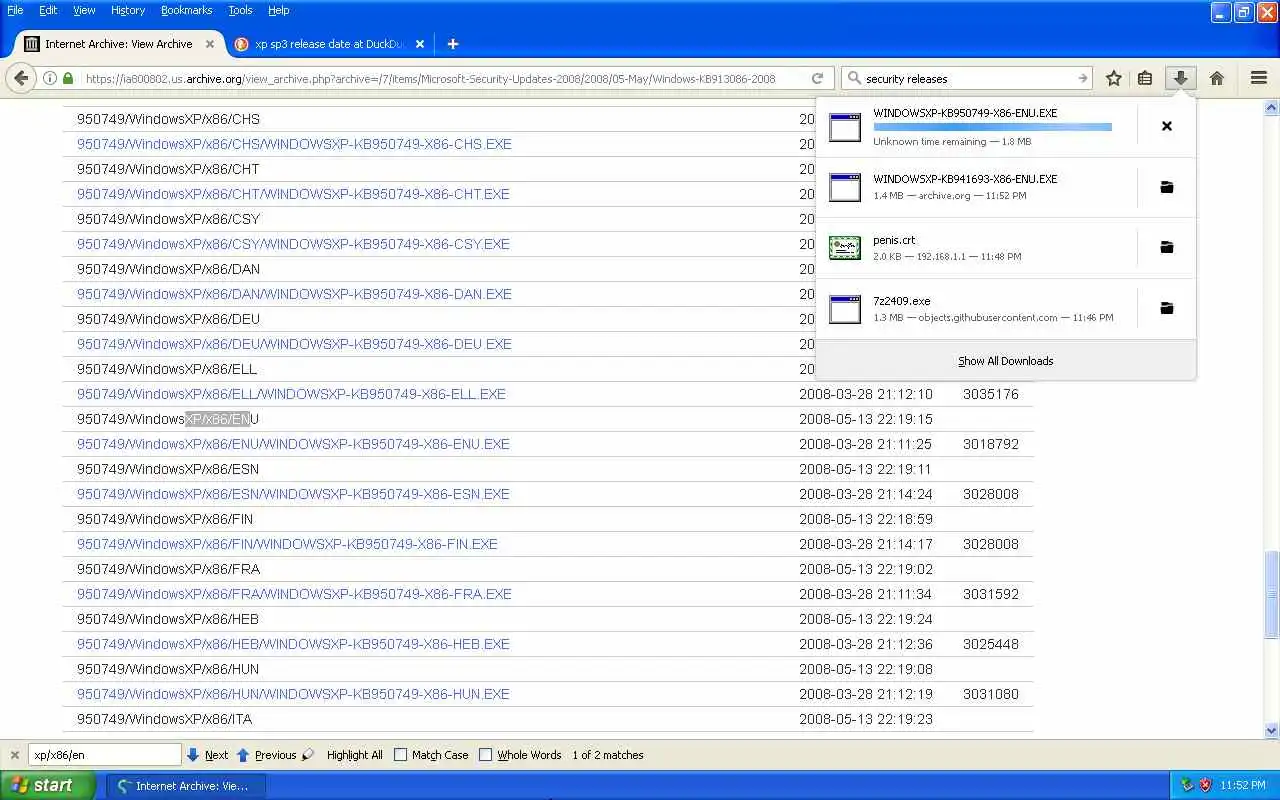This screenshot has height=800, width=1280.
Task: Open the Windows Start menu
Action: [48, 785]
